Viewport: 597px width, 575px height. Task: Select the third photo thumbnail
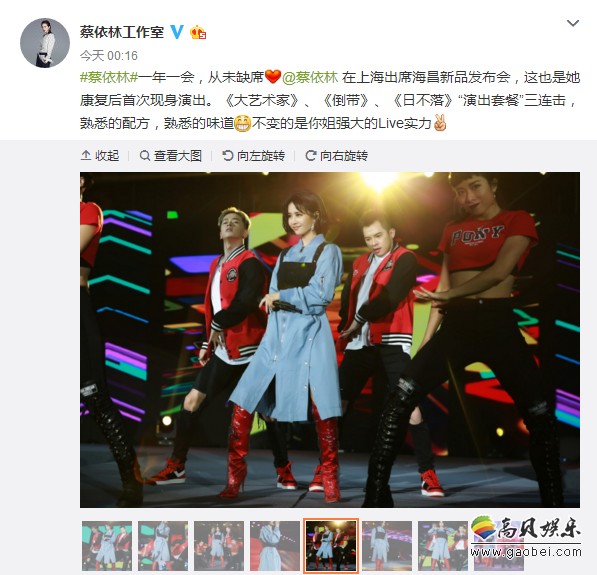(219, 546)
